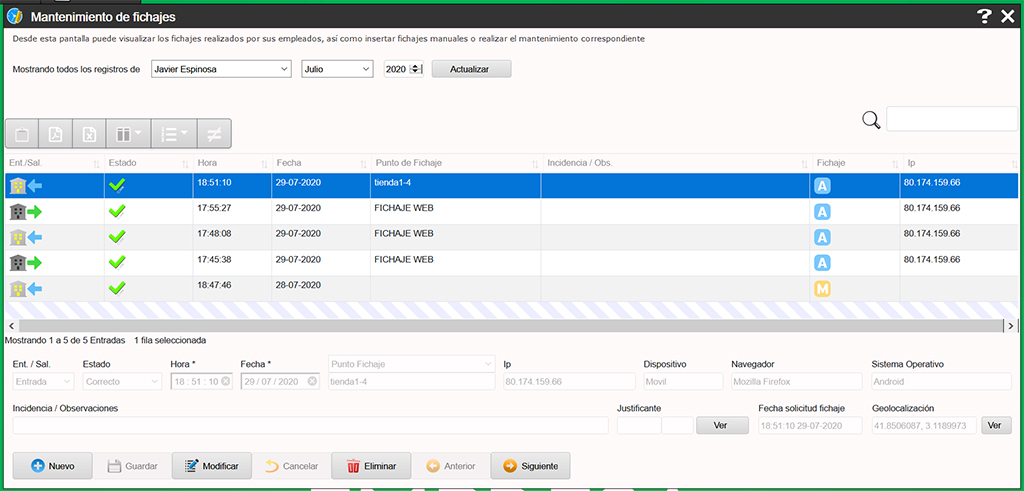Sort the table by the Fecha column
Viewport: 1024px width, 491px height.
point(319,163)
